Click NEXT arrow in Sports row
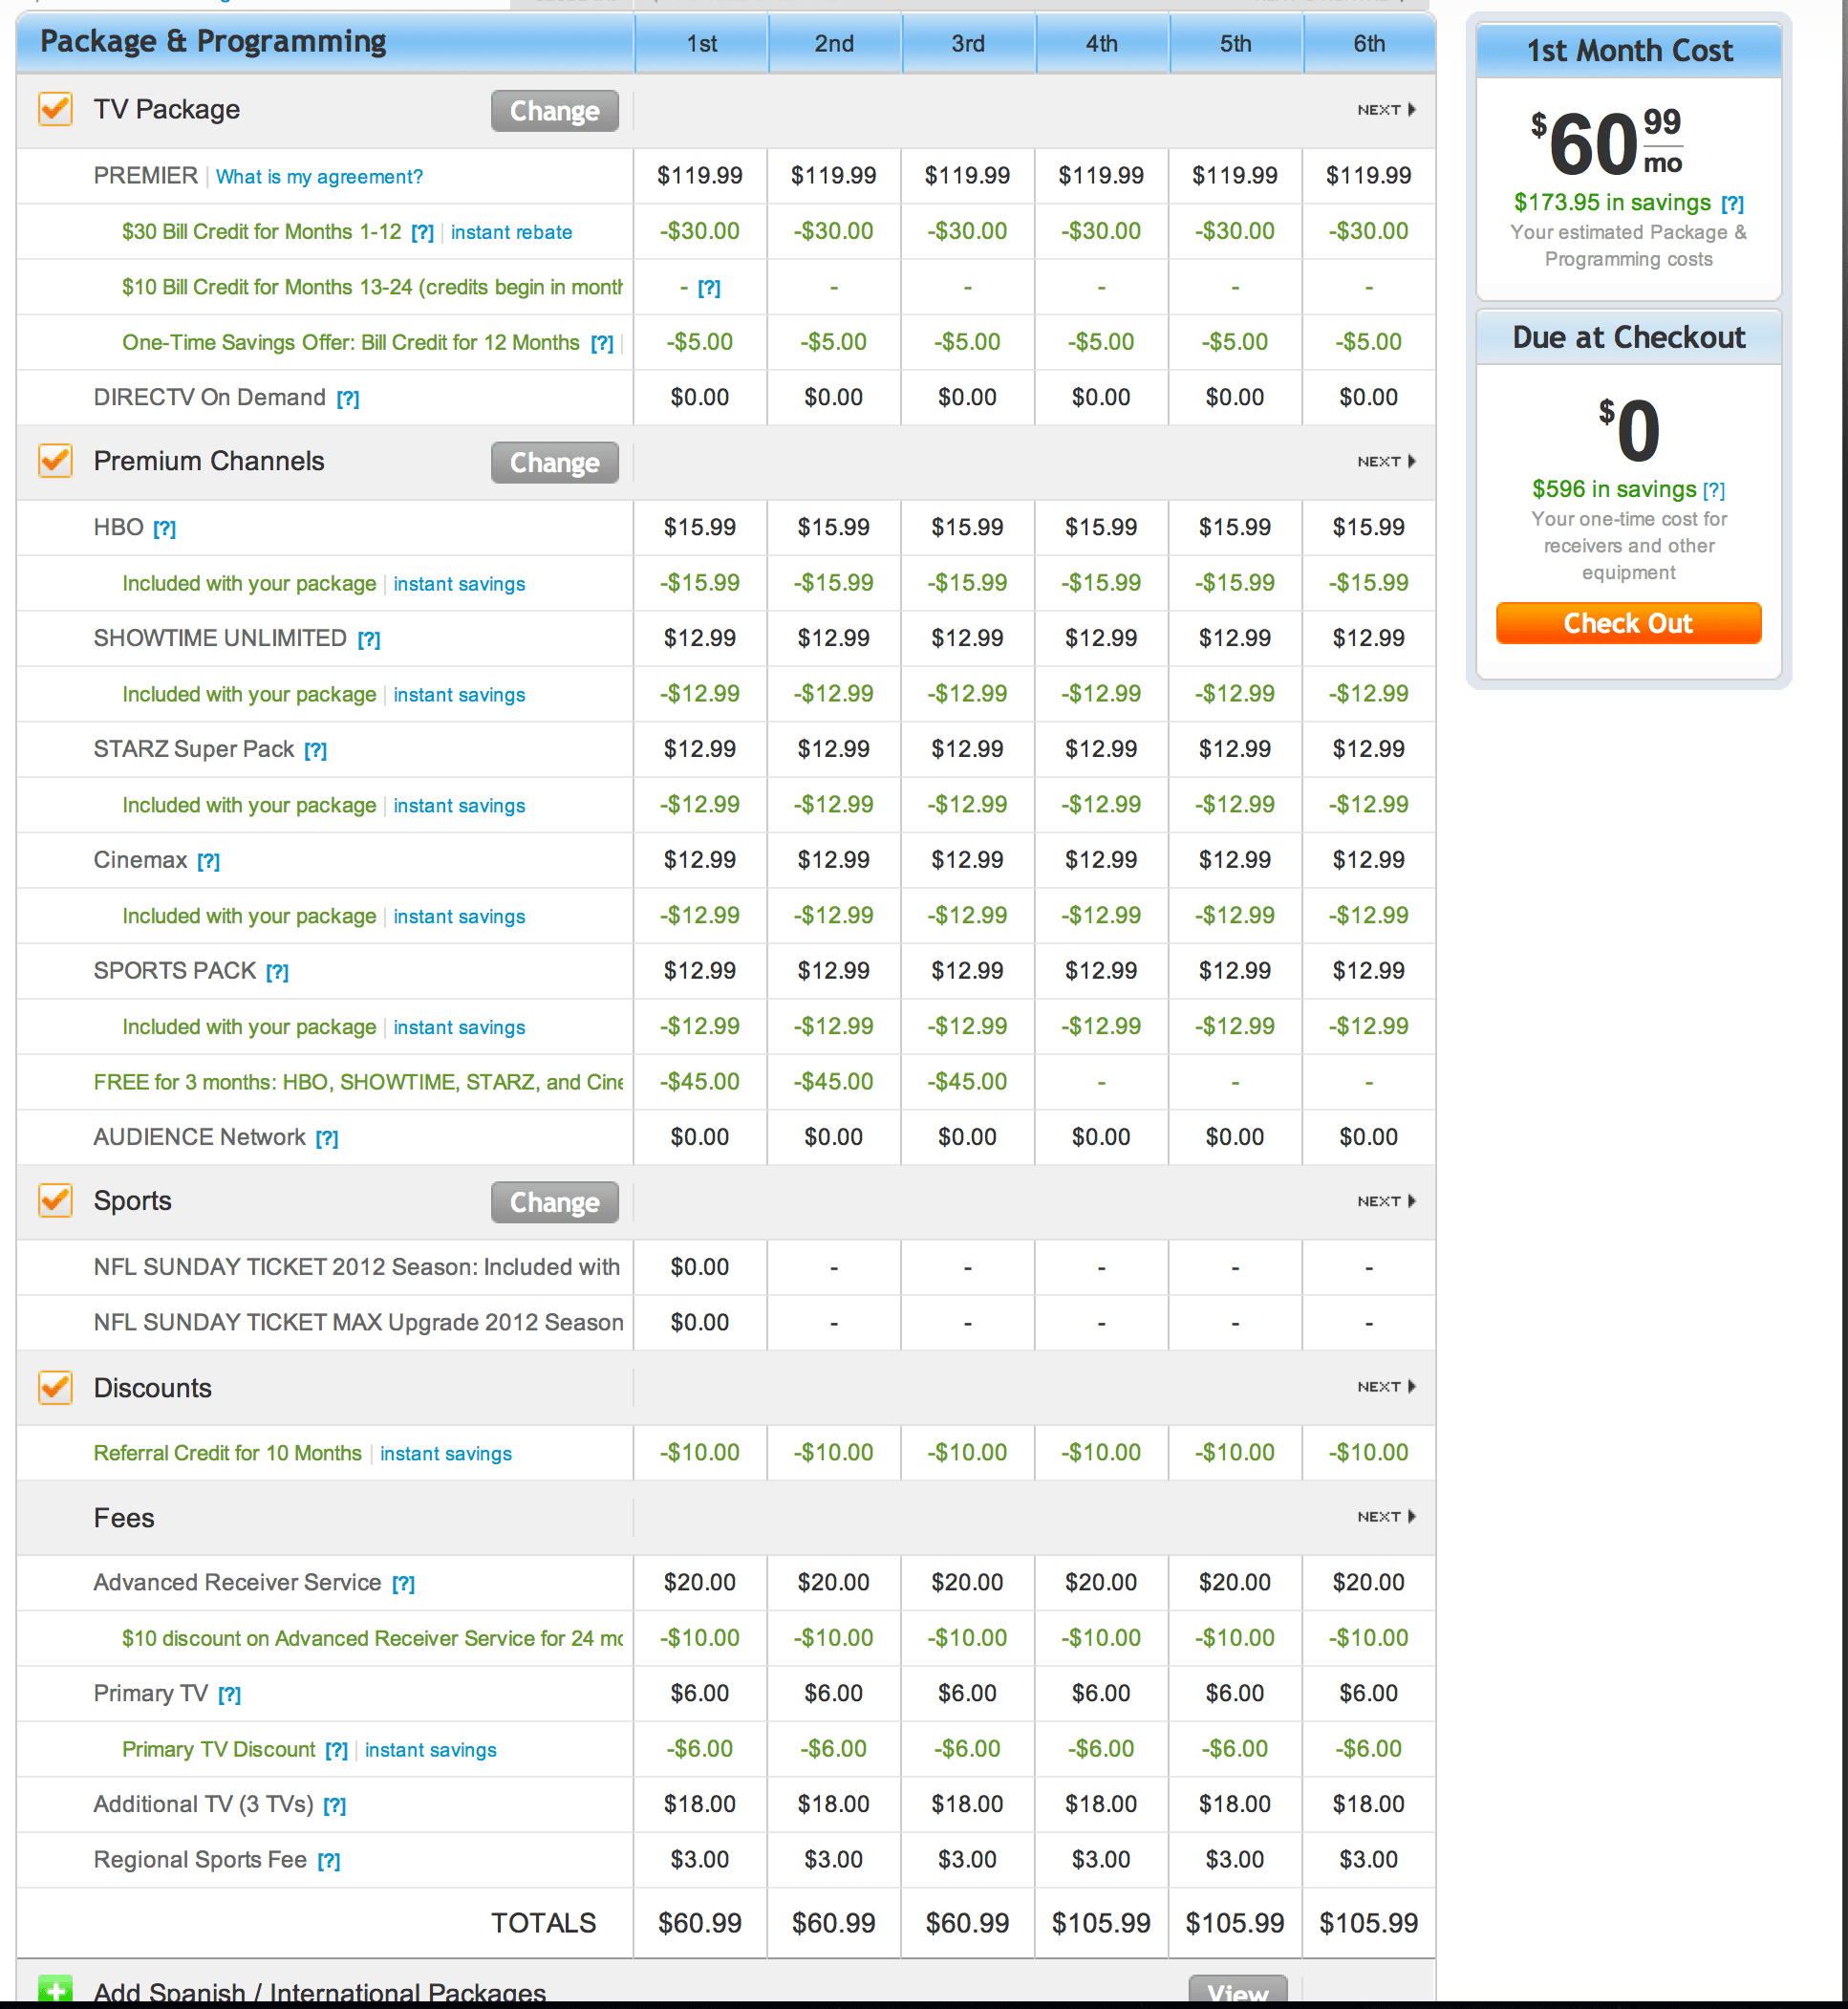 1386,1201
